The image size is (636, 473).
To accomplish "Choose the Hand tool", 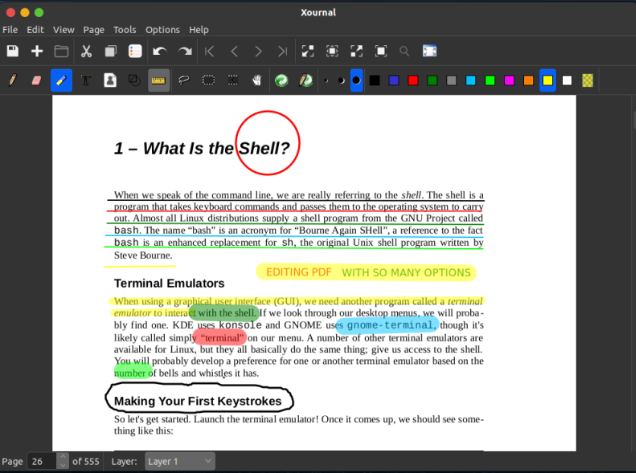I will click(257, 80).
